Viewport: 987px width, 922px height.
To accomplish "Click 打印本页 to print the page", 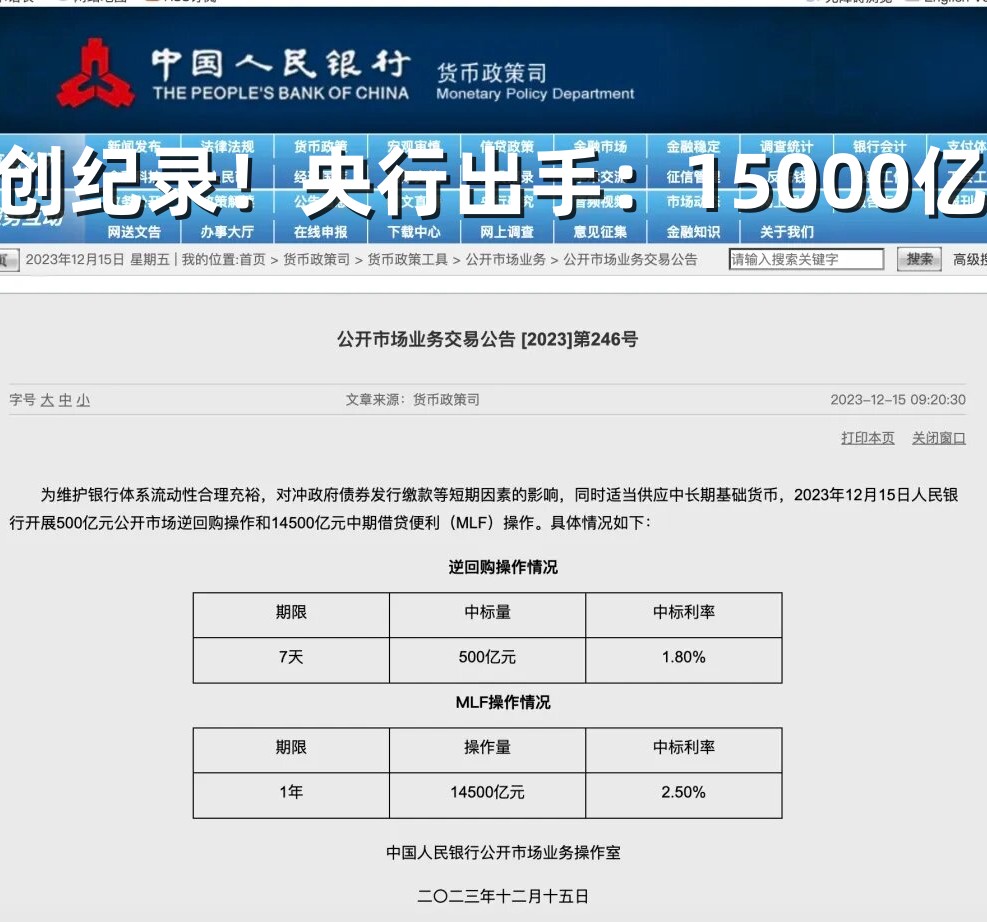I will (866, 438).
